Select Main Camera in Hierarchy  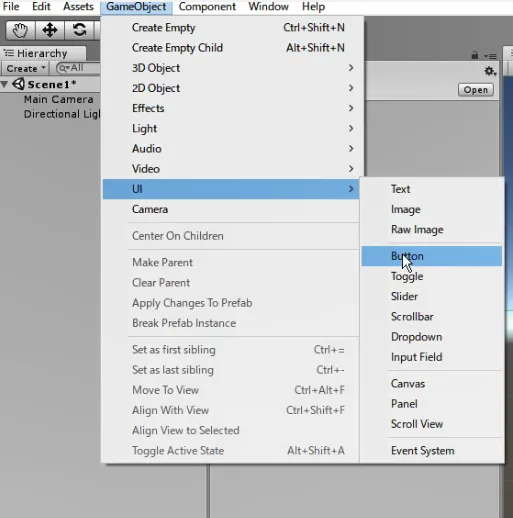pos(58,99)
